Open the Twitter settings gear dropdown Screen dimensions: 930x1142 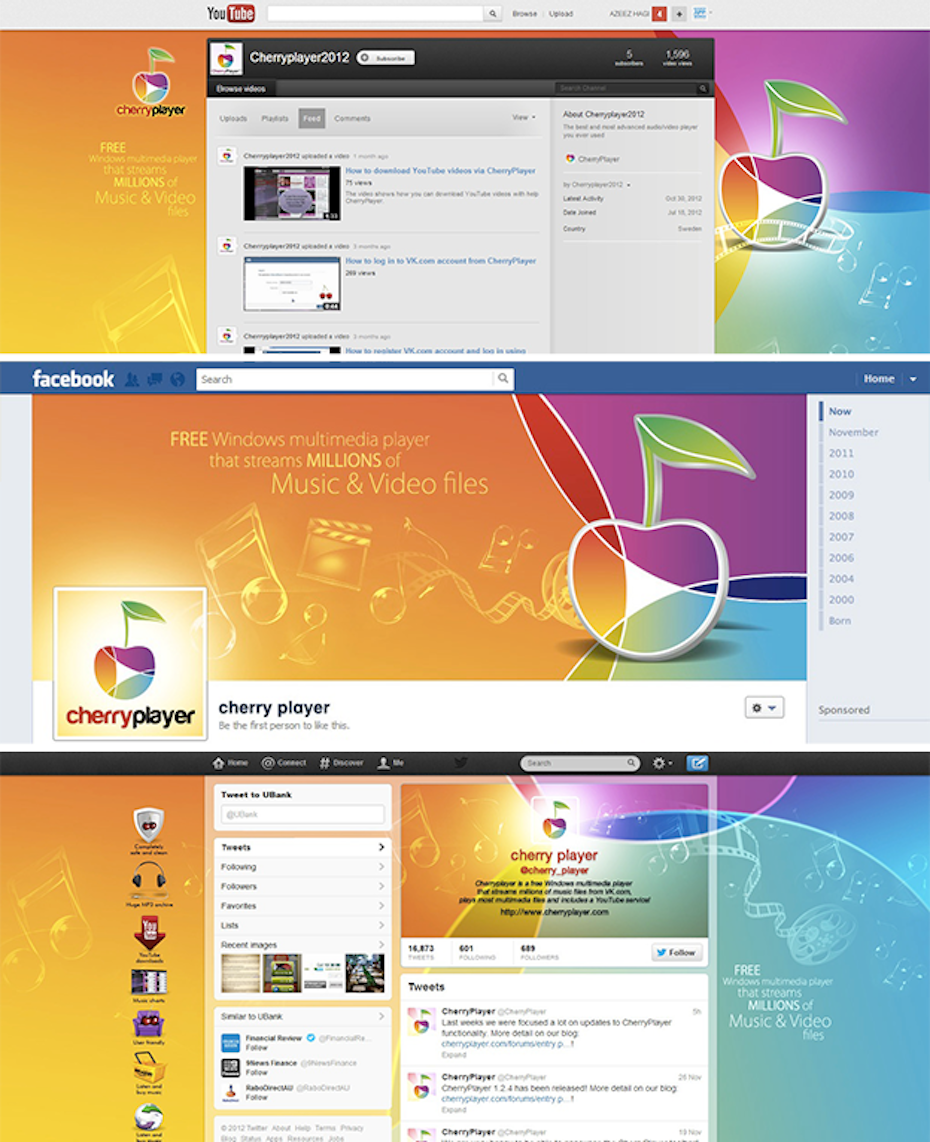pyautogui.click(x=662, y=763)
